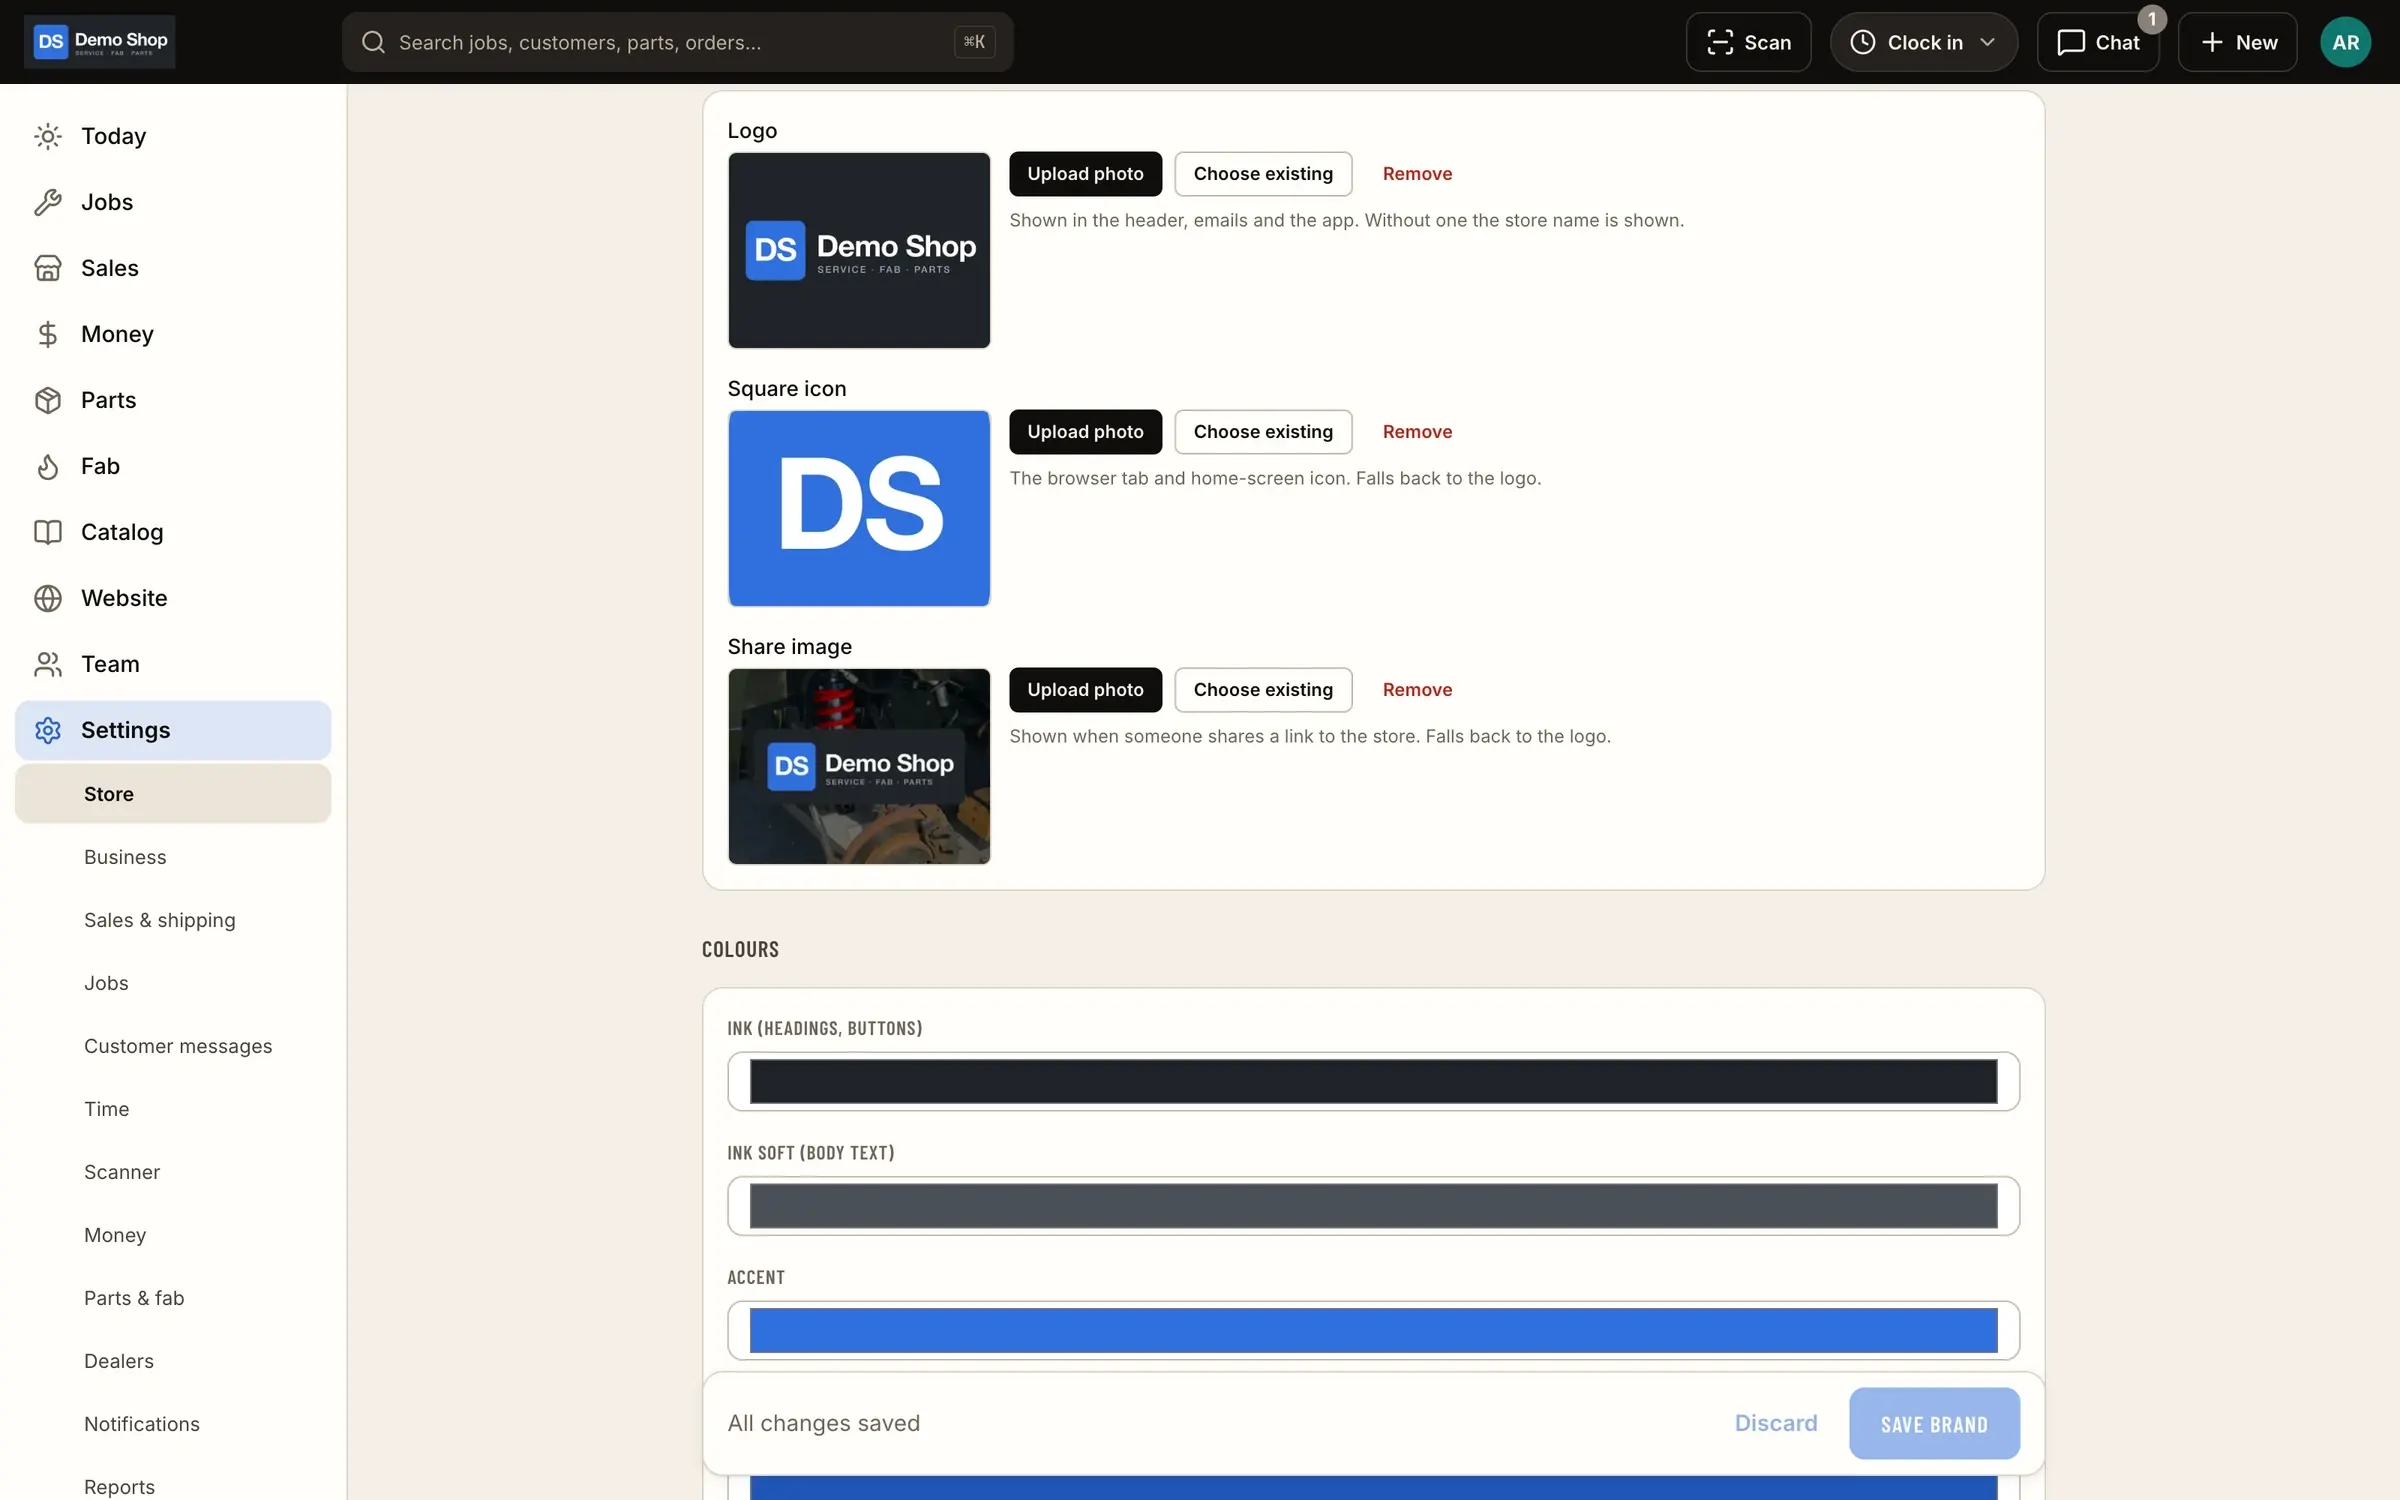
Task: Click the Share image thumbnail
Action: pos(859,766)
